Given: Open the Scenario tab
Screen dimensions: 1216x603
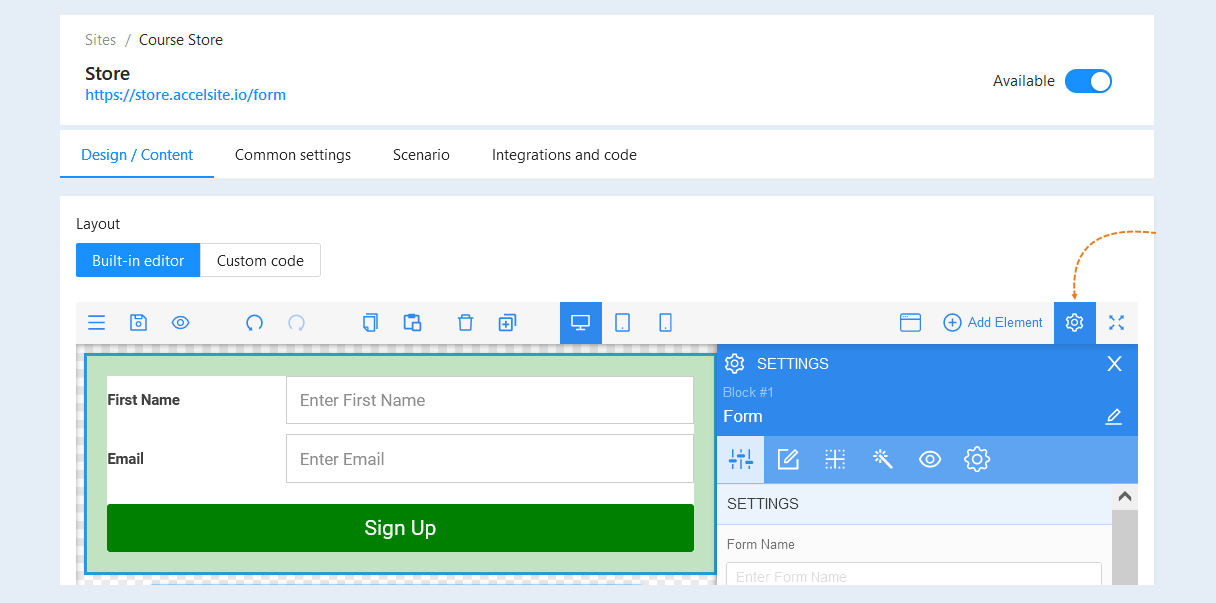Looking at the screenshot, I should pos(421,155).
